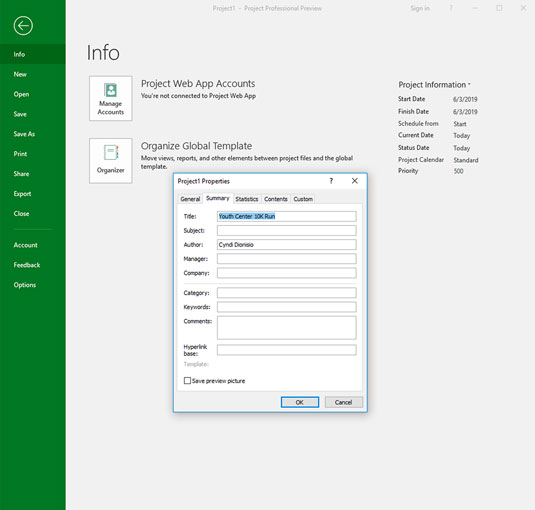Switch to the General tab
The height and width of the screenshot is (510, 535).
190,199
